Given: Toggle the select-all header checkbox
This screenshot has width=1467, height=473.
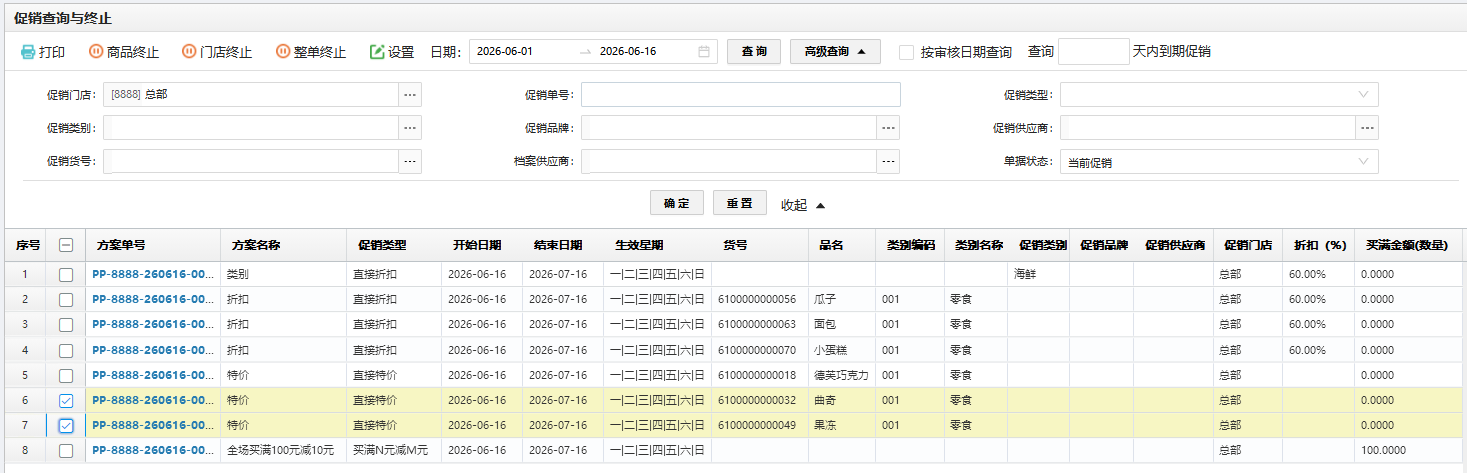Looking at the screenshot, I should (x=66, y=245).
